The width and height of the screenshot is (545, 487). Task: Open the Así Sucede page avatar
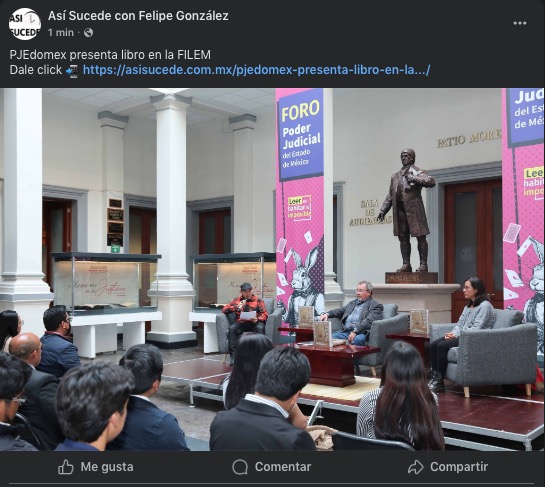[x=25, y=24]
